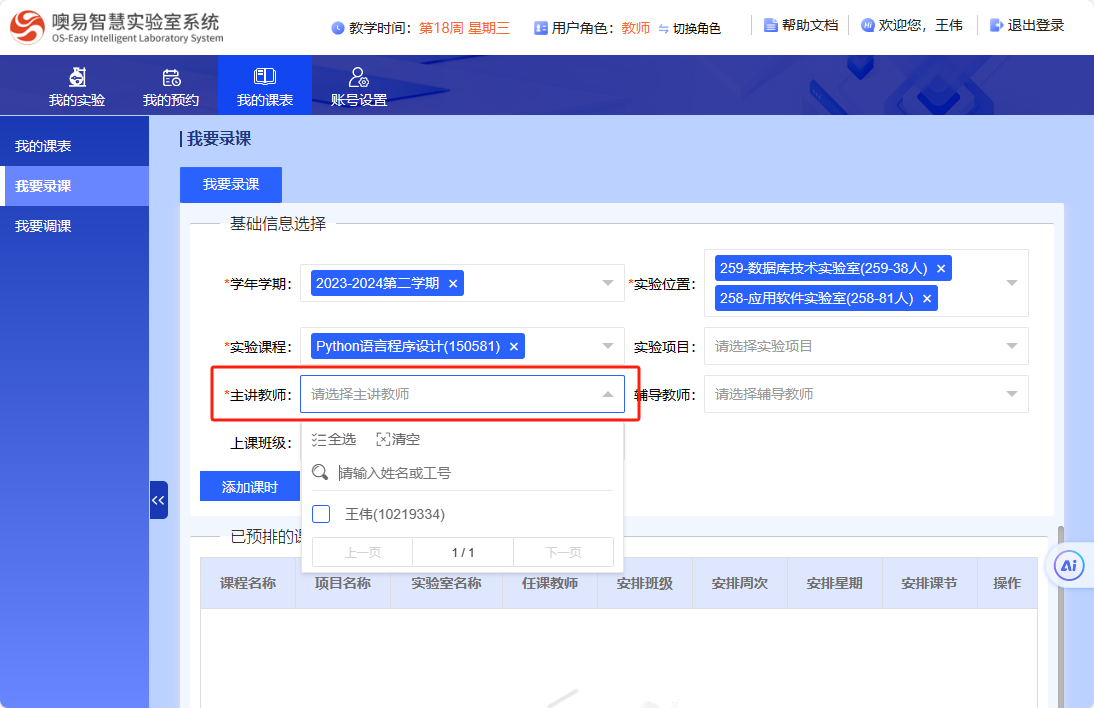The width and height of the screenshot is (1094, 708).
Task: Check the 王伟(10219334) teacher checkbox
Action: tap(321, 514)
